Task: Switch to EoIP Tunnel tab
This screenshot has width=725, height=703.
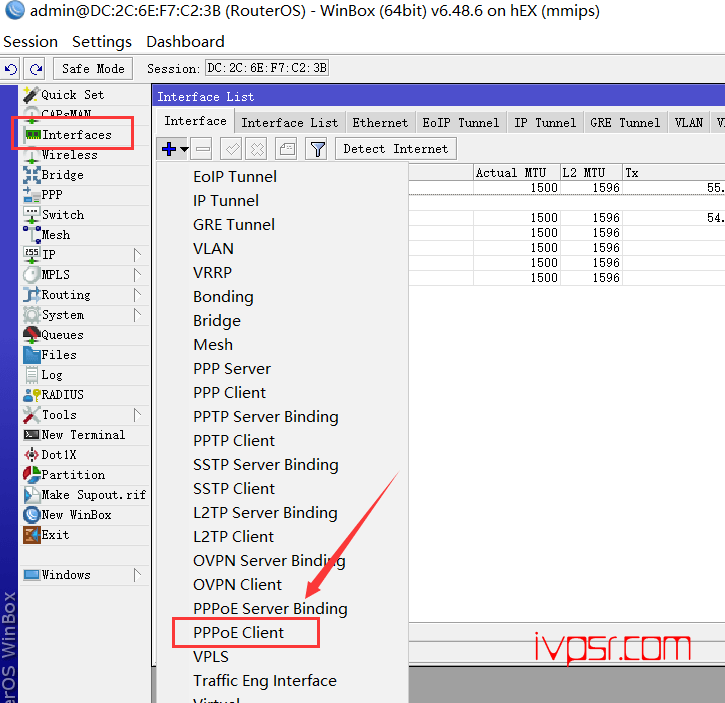Action: 461,123
